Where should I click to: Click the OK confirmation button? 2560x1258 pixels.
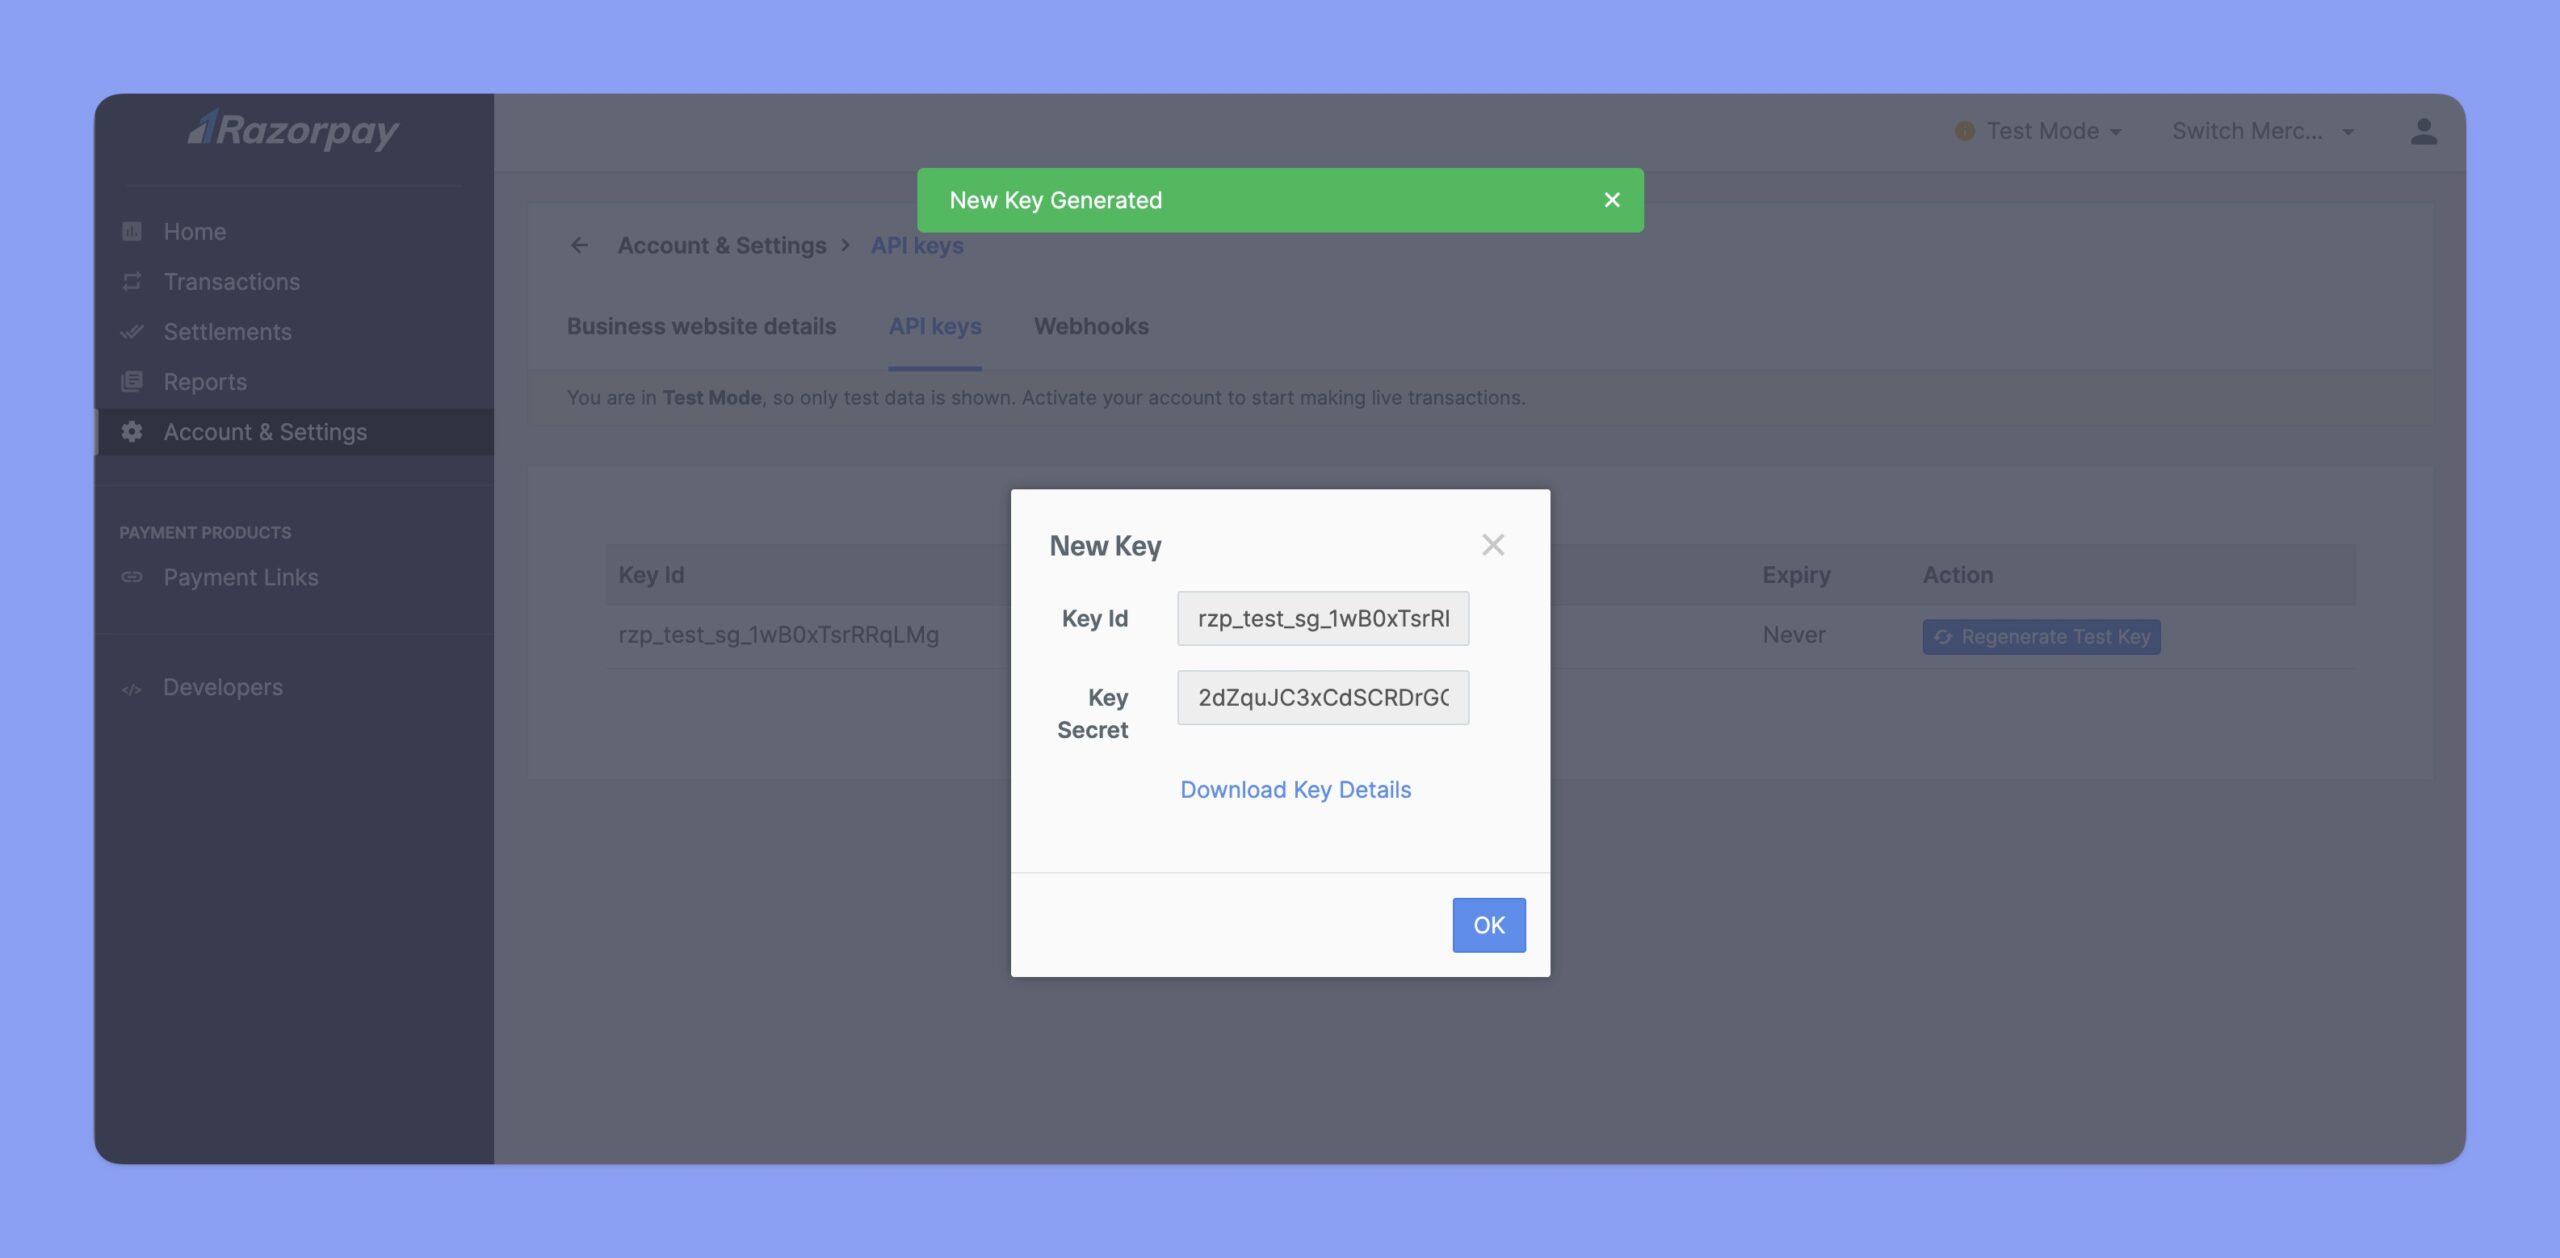[x=1487, y=924]
